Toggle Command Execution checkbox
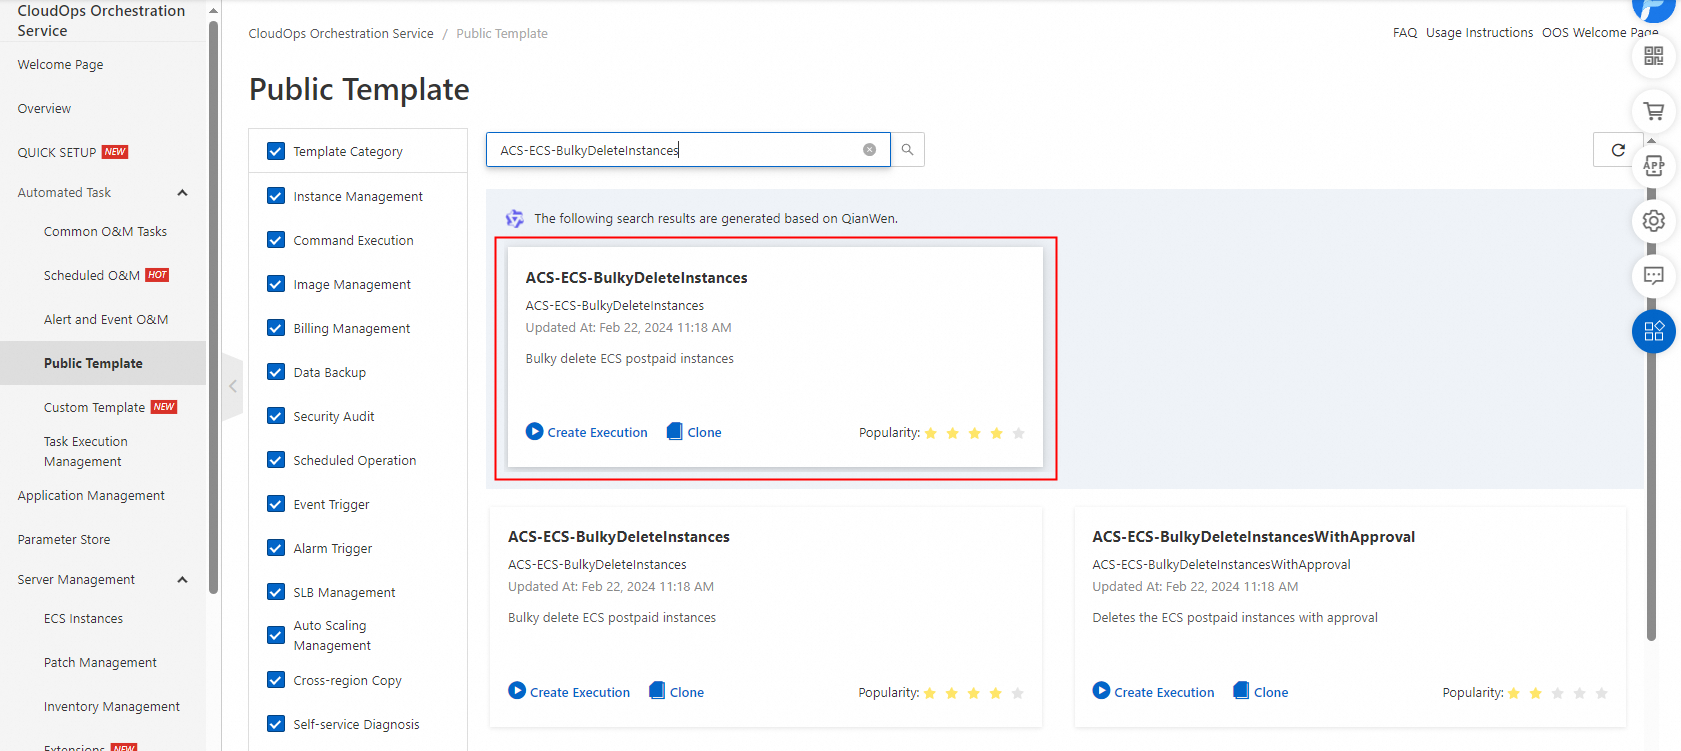Screen dimensions: 1681x751 pyautogui.click(x=276, y=240)
